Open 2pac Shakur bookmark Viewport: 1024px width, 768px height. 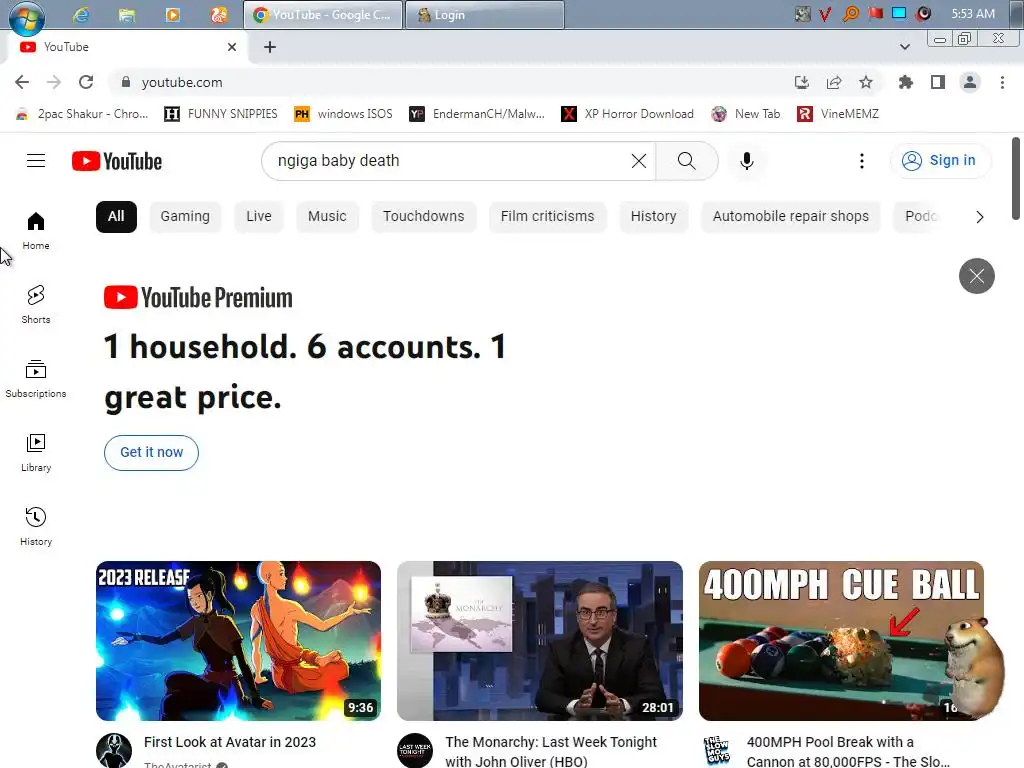[82, 114]
